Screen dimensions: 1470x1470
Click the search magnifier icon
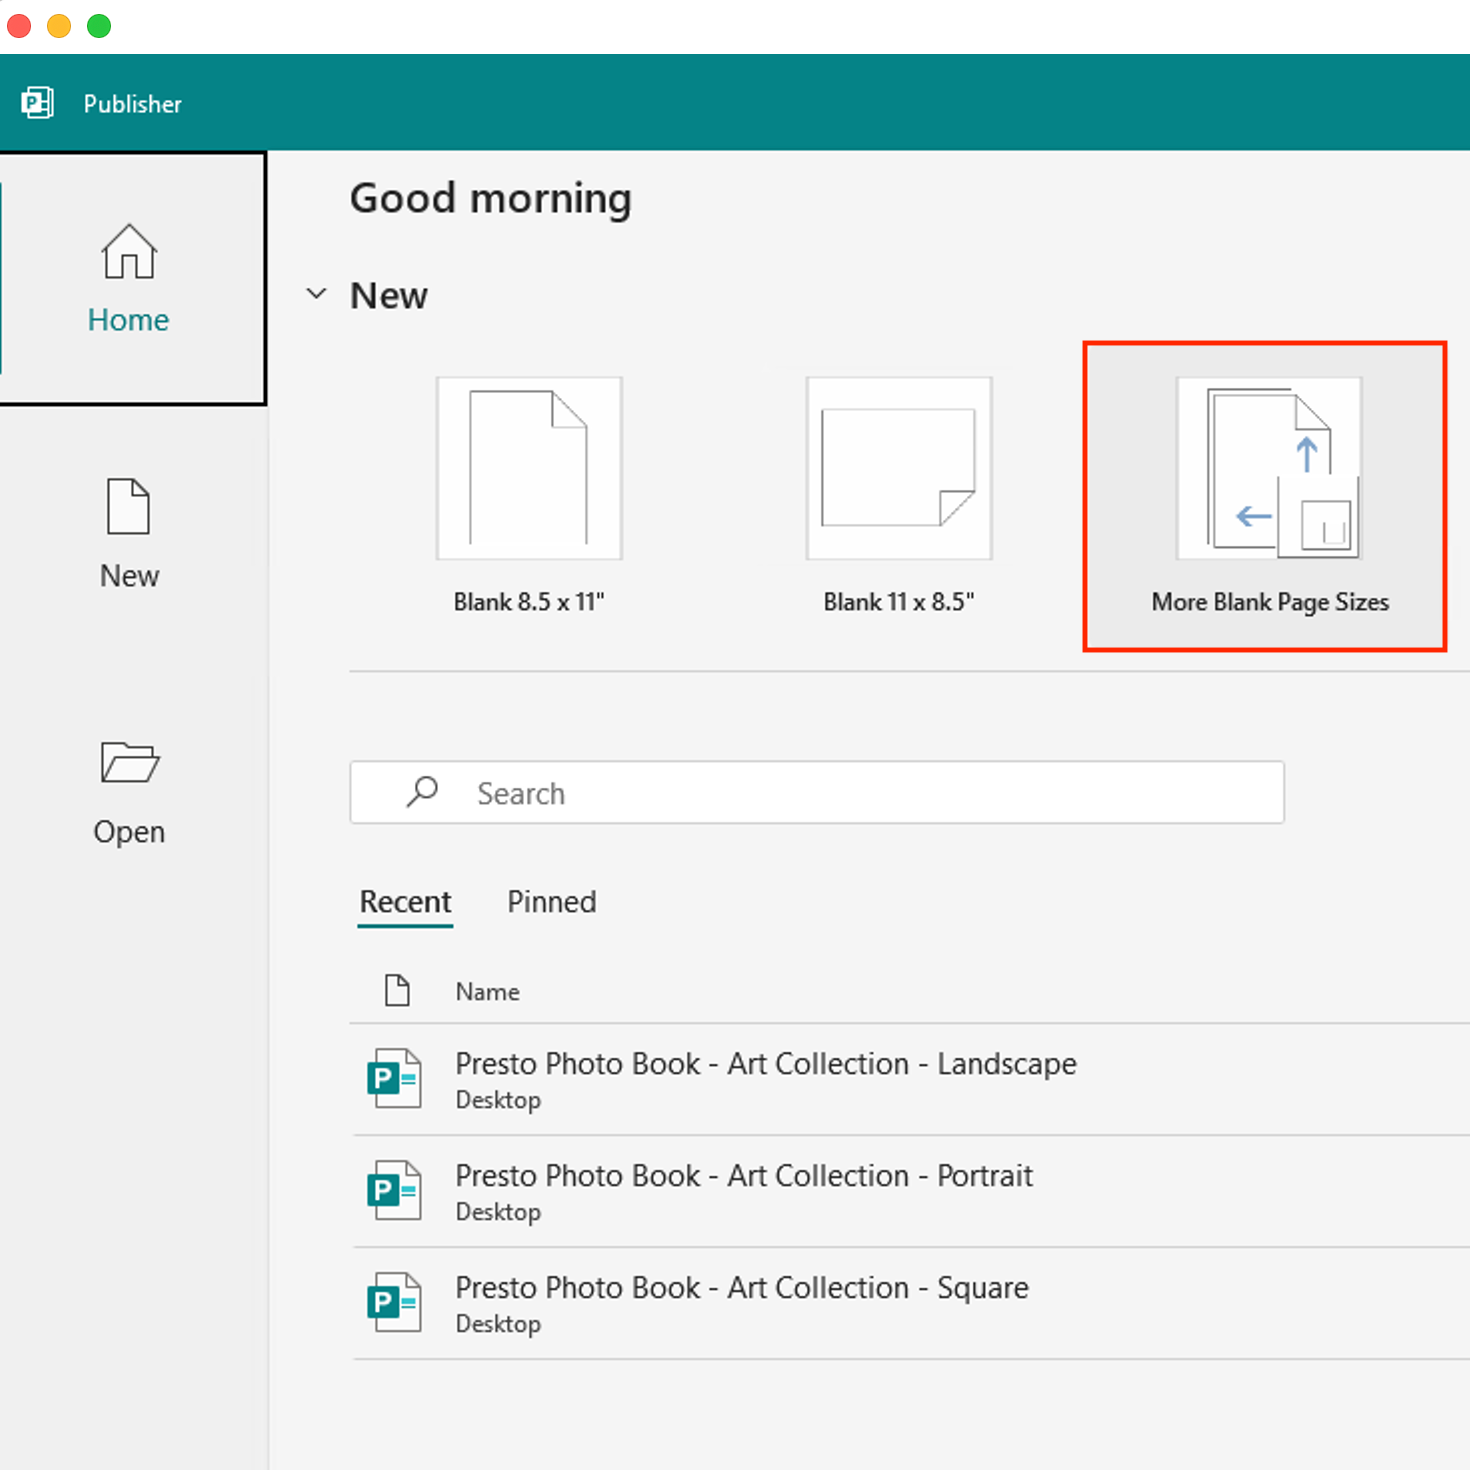click(x=421, y=792)
